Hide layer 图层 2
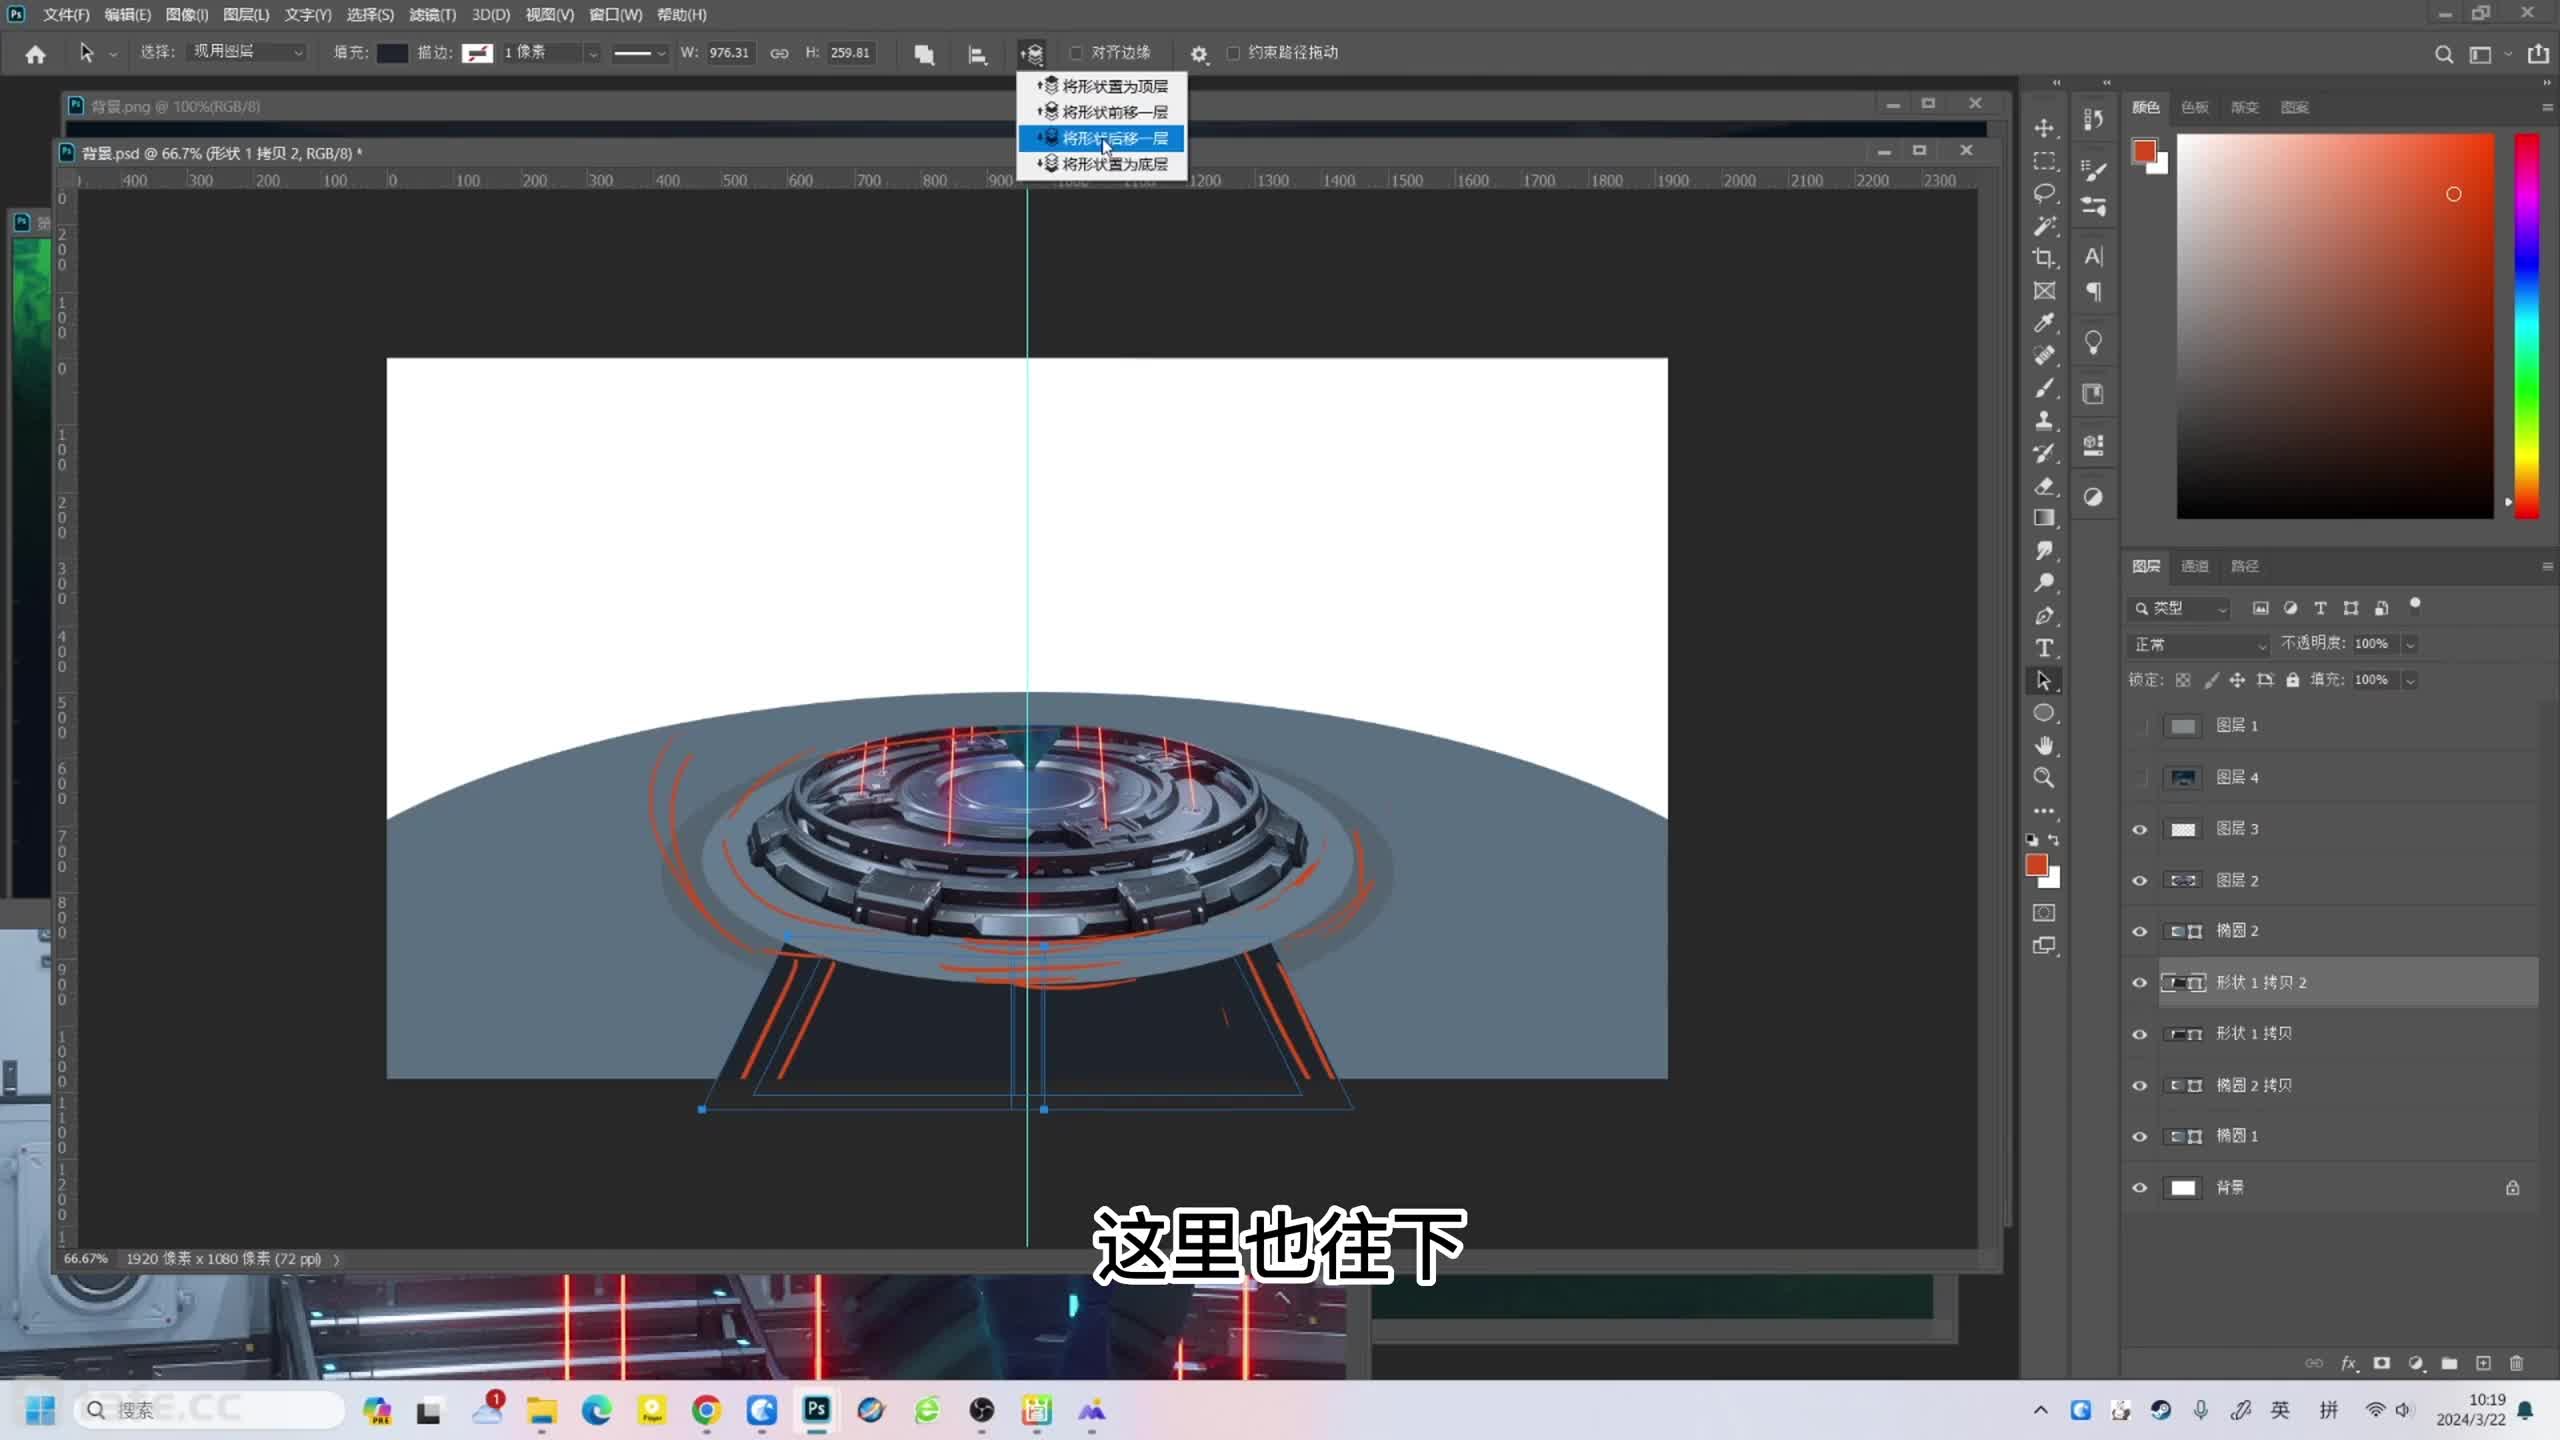Image resolution: width=2560 pixels, height=1440 pixels. 2140,880
